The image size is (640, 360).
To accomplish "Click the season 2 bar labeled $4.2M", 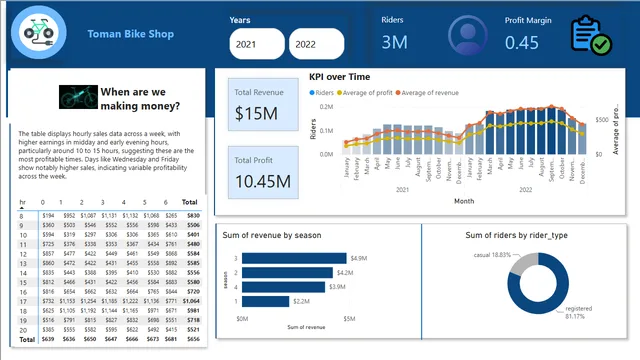I will click(x=287, y=273).
